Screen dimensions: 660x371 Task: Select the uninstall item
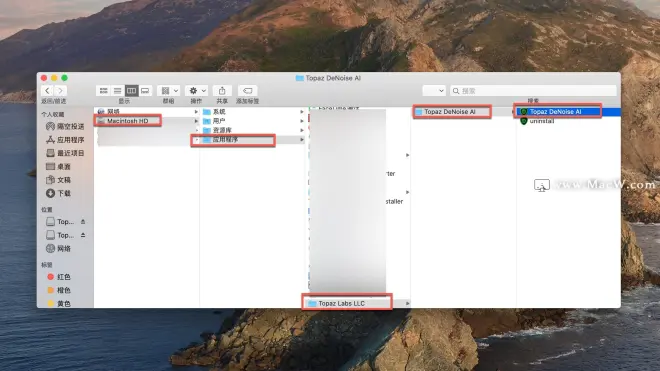click(x=542, y=121)
